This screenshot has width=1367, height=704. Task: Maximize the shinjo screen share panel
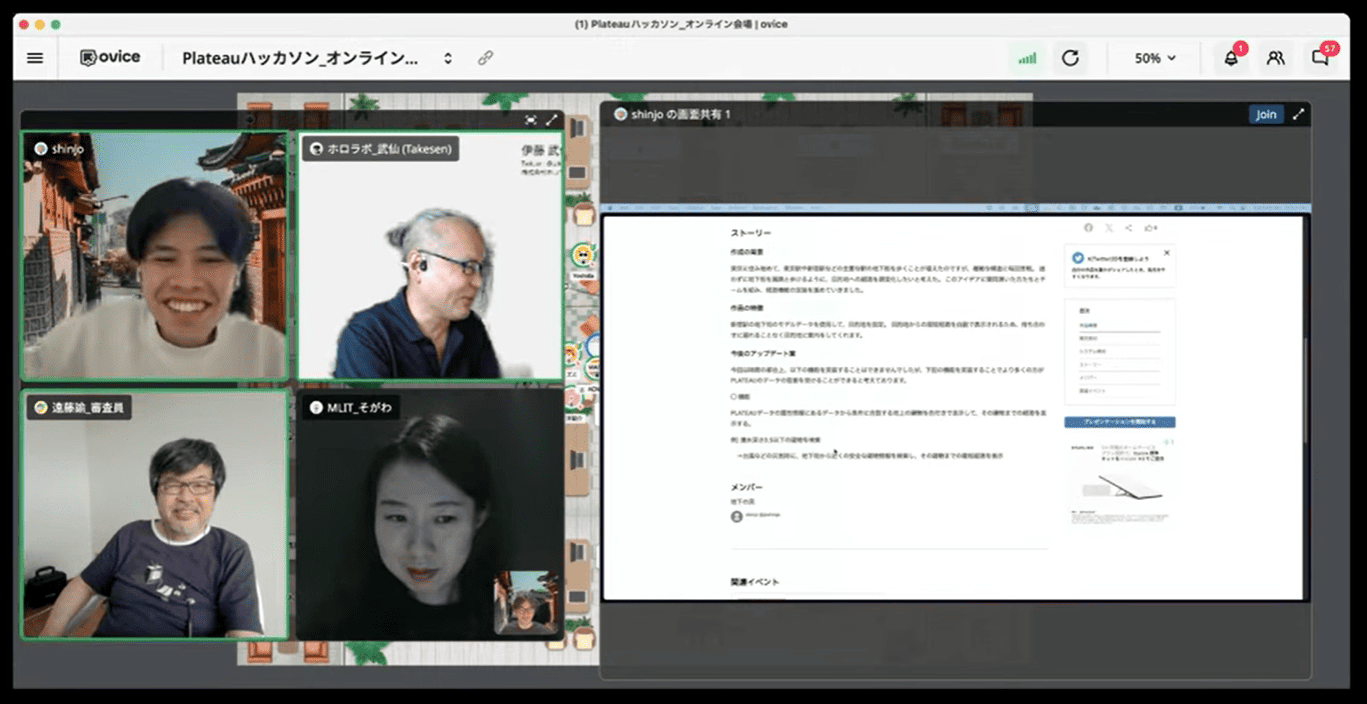1298,114
